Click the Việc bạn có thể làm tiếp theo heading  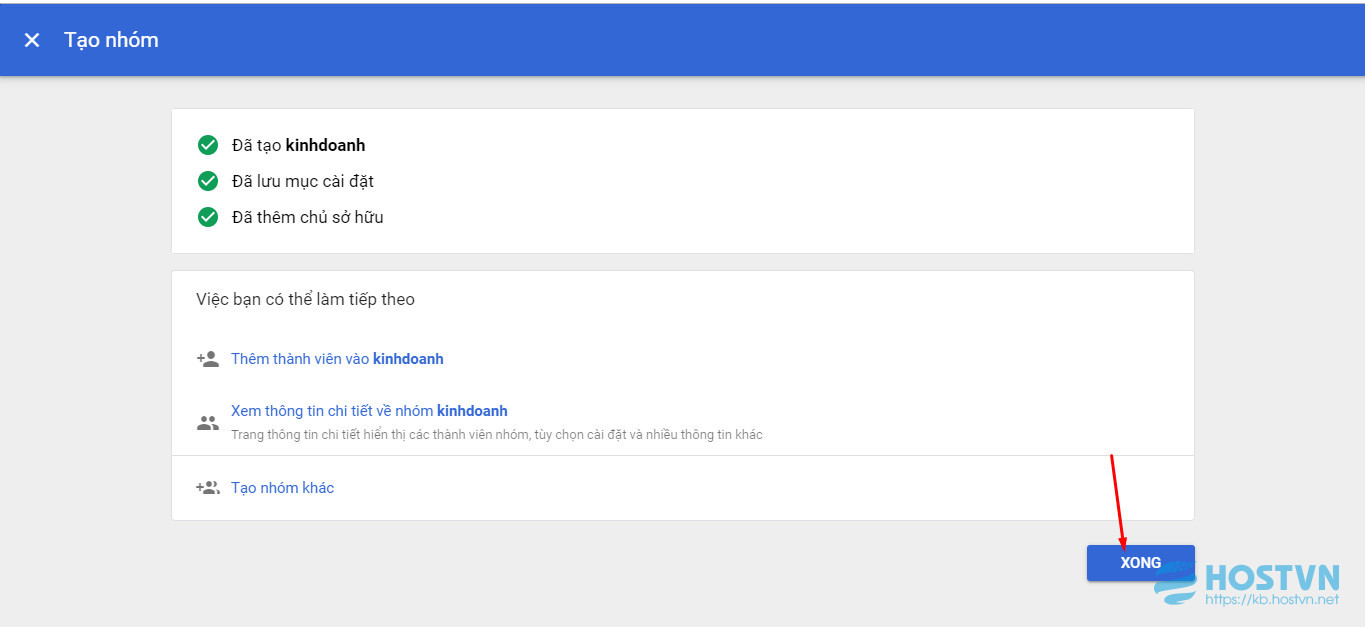(305, 299)
